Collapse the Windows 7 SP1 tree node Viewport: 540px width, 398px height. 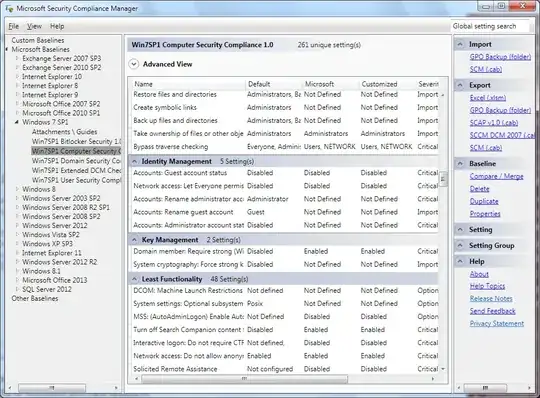tap(17, 122)
